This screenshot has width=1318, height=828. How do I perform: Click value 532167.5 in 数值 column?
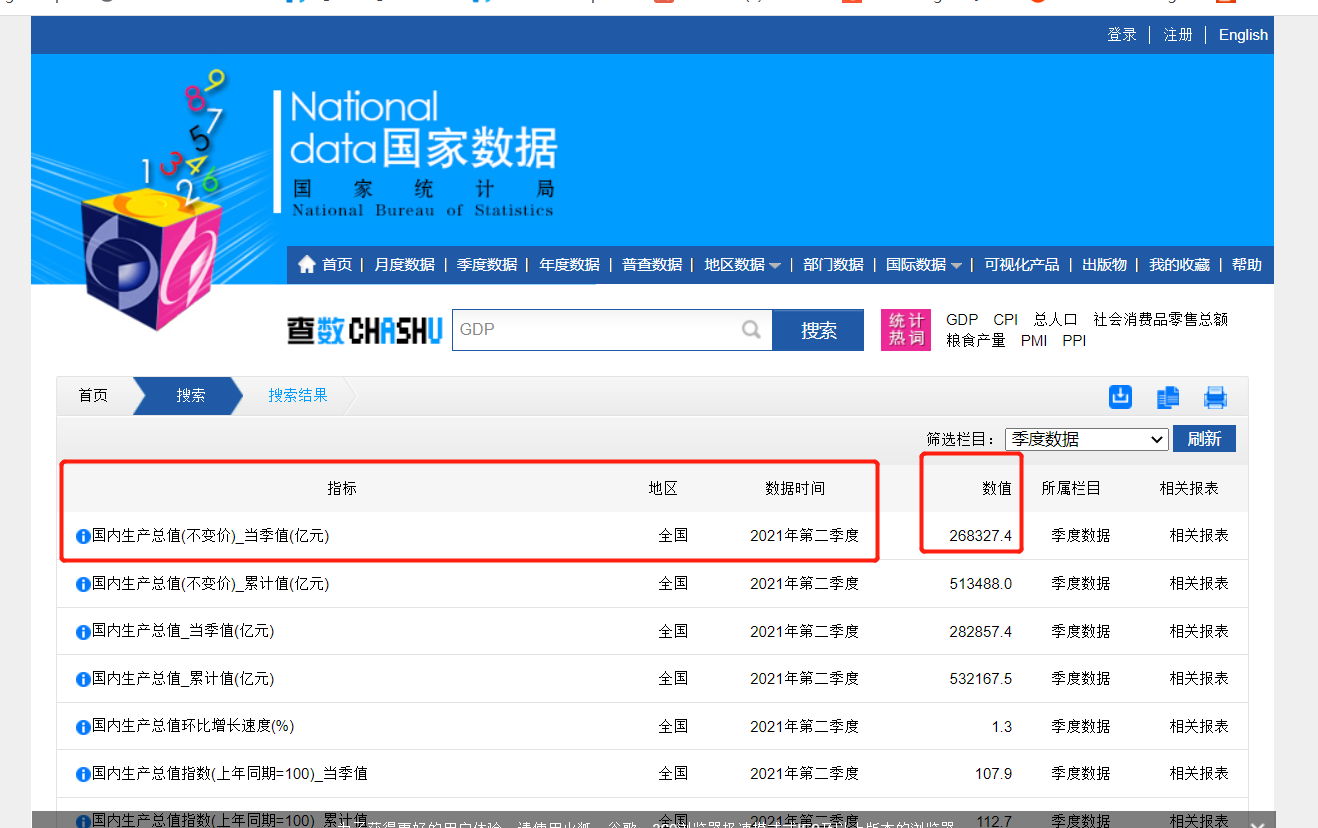981,679
